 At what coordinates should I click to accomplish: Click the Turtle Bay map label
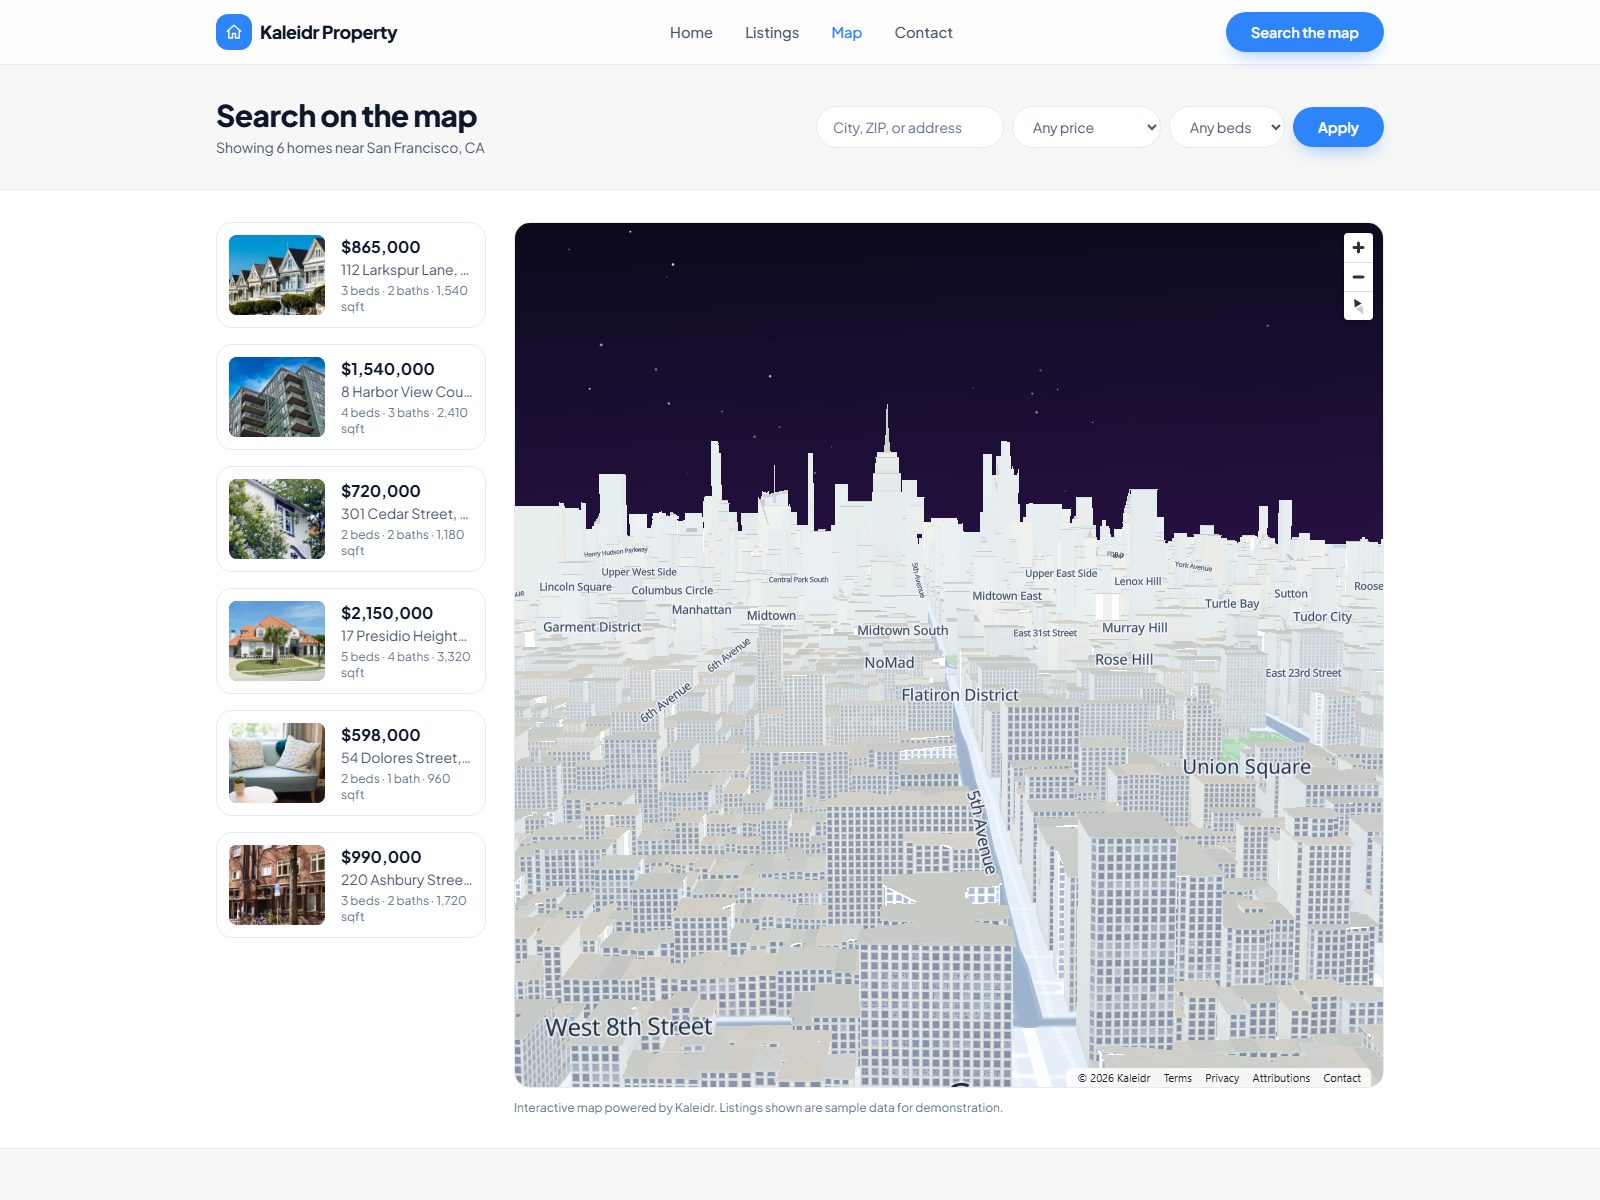1232,604
